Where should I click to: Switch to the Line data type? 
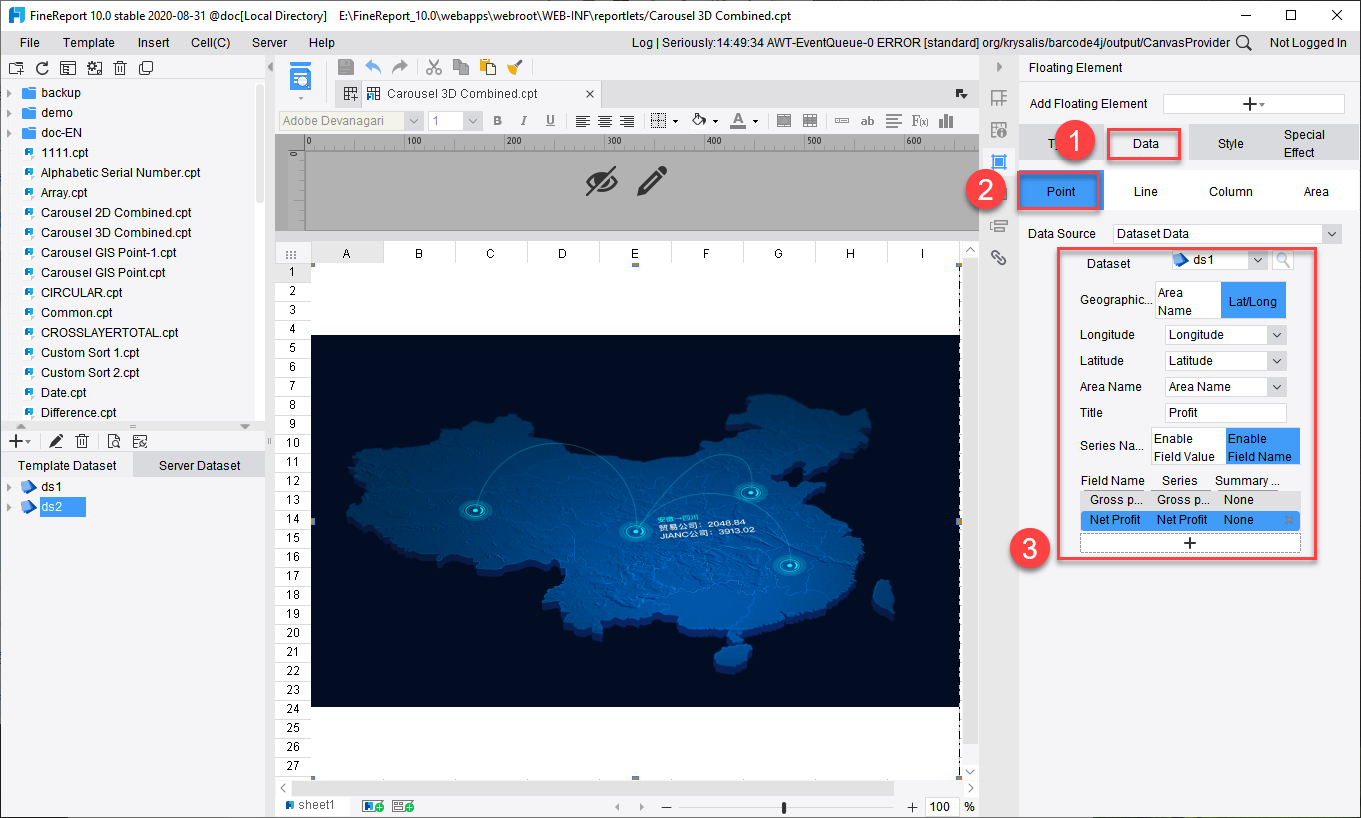1145,191
